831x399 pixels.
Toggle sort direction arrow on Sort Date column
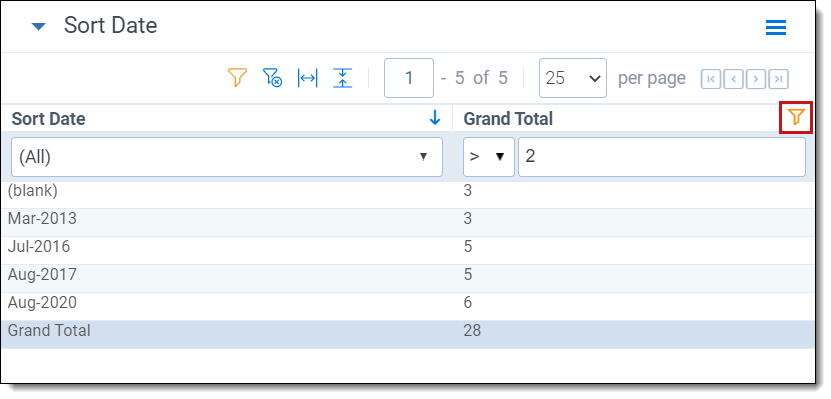[435, 118]
